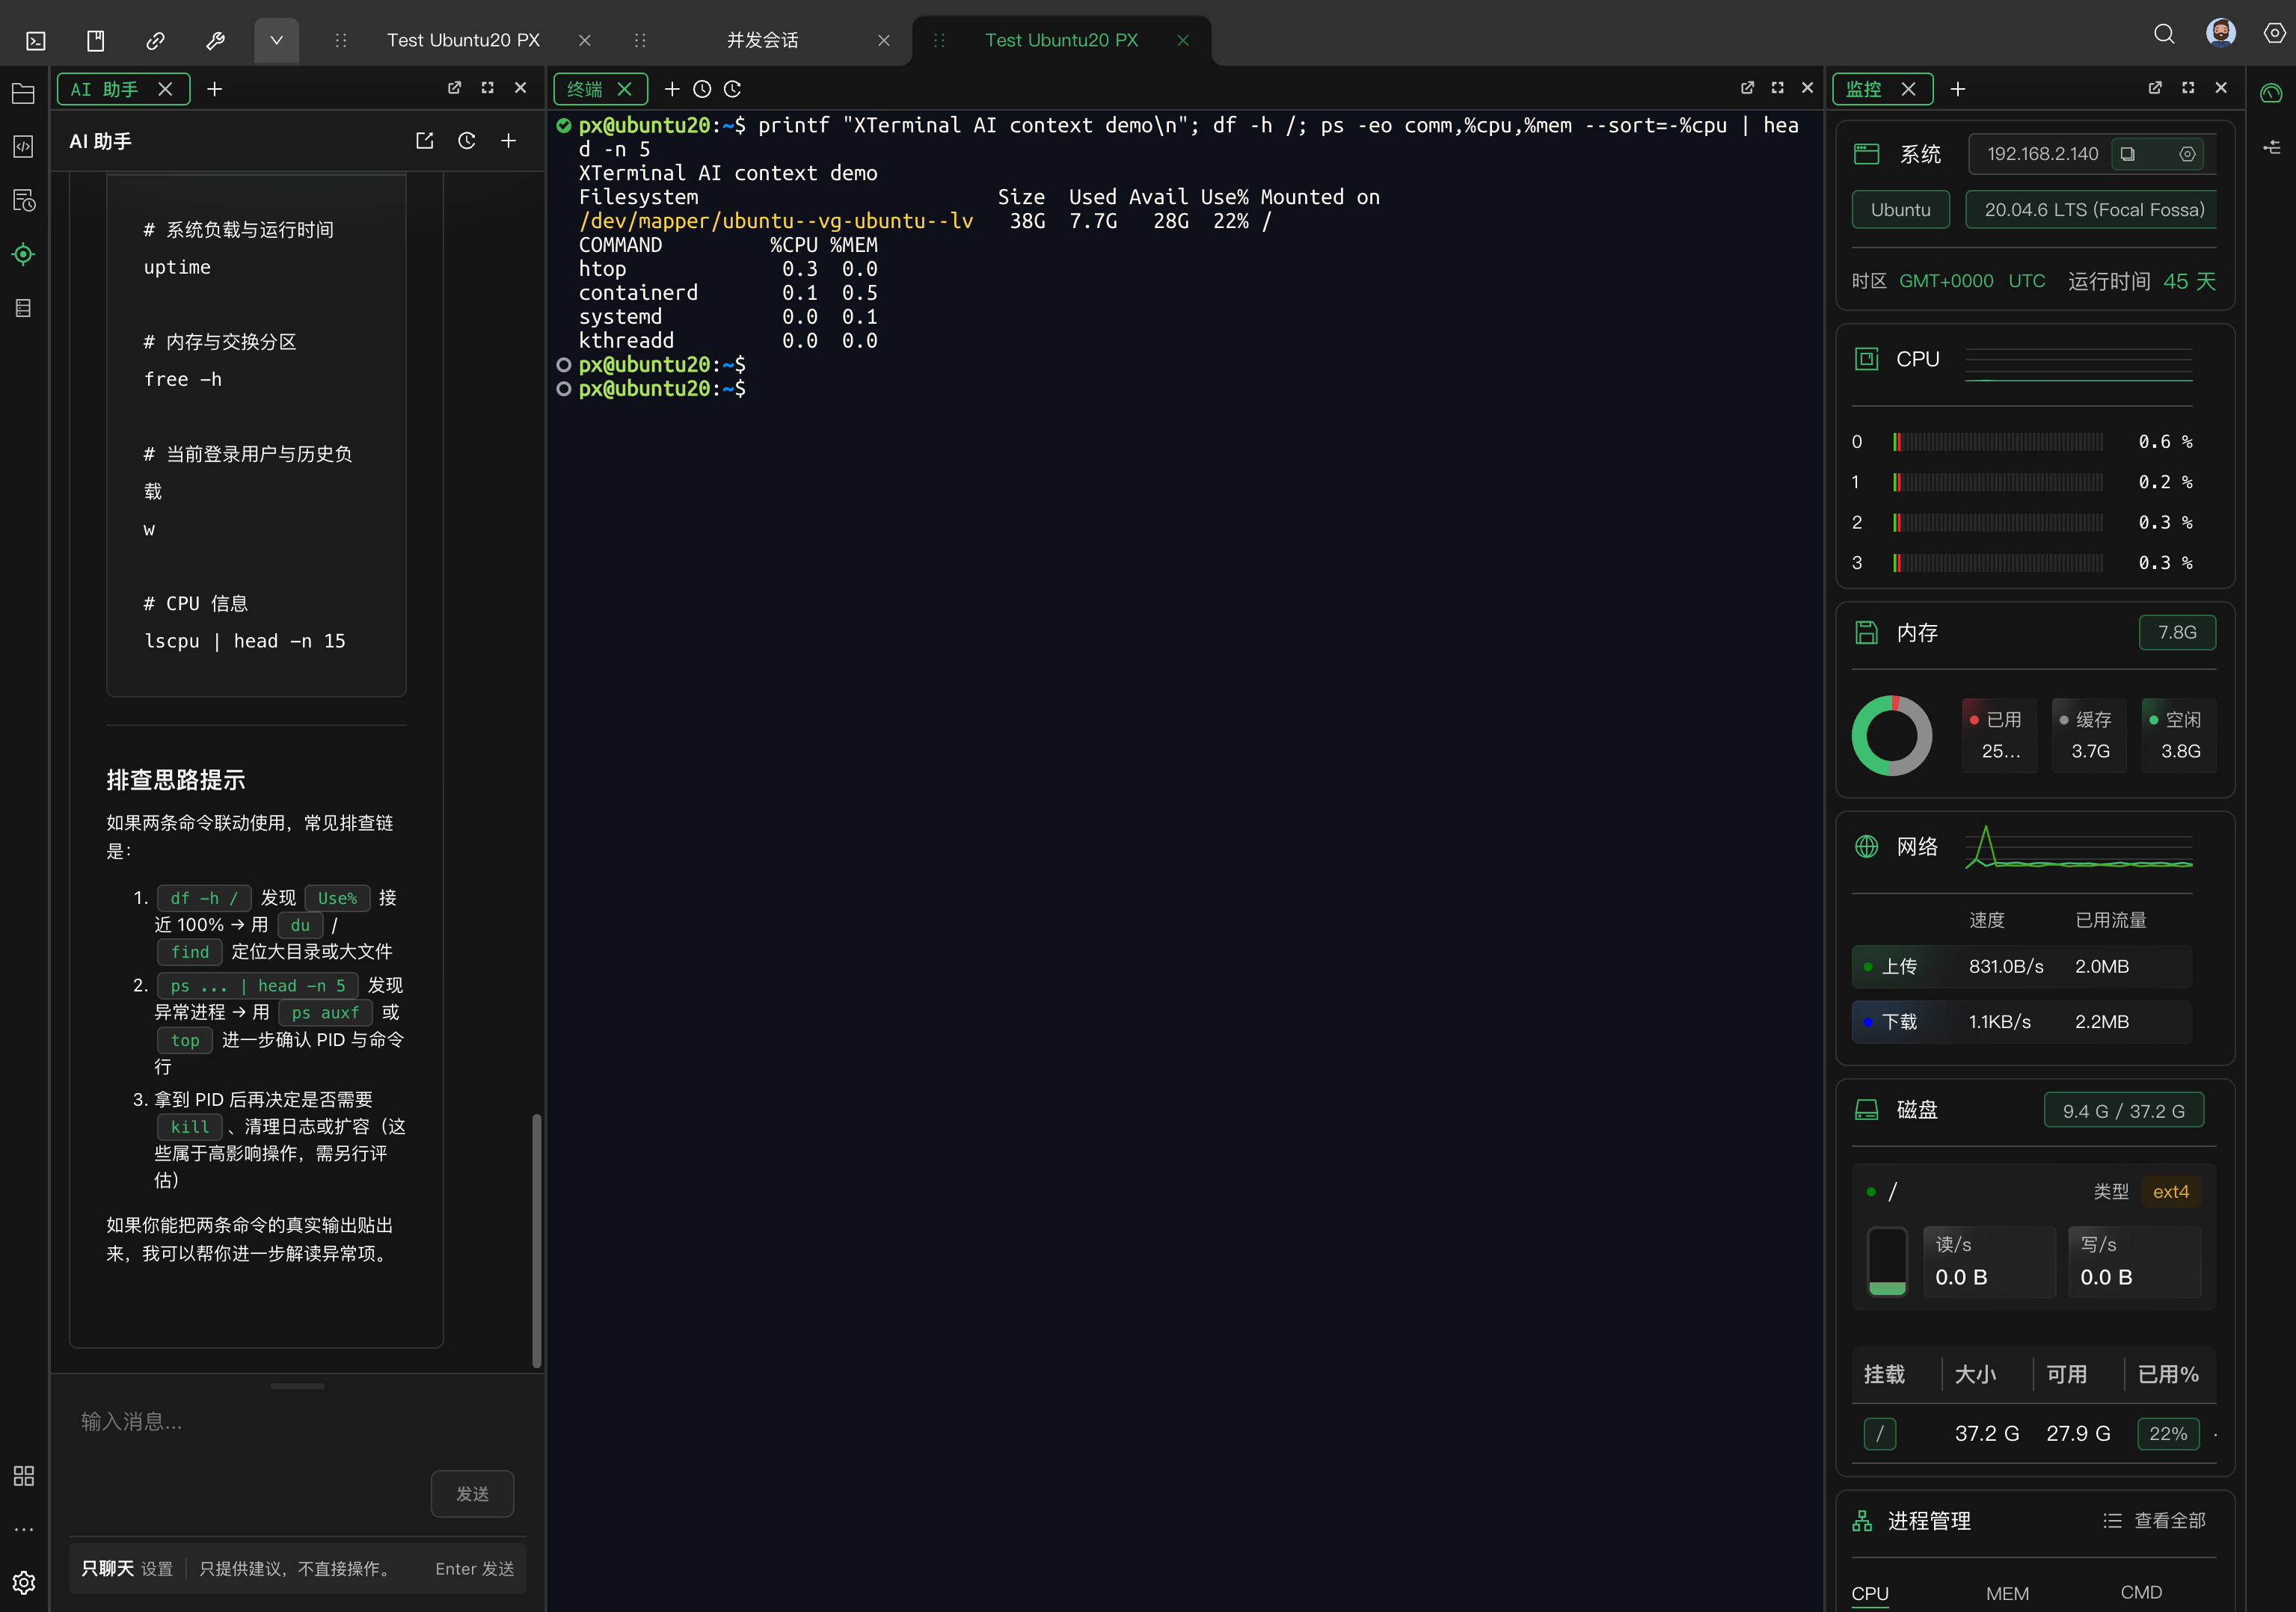Click the 22% disk used badge
Screen dimensions: 2296x1612
[x=2168, y=1434]
